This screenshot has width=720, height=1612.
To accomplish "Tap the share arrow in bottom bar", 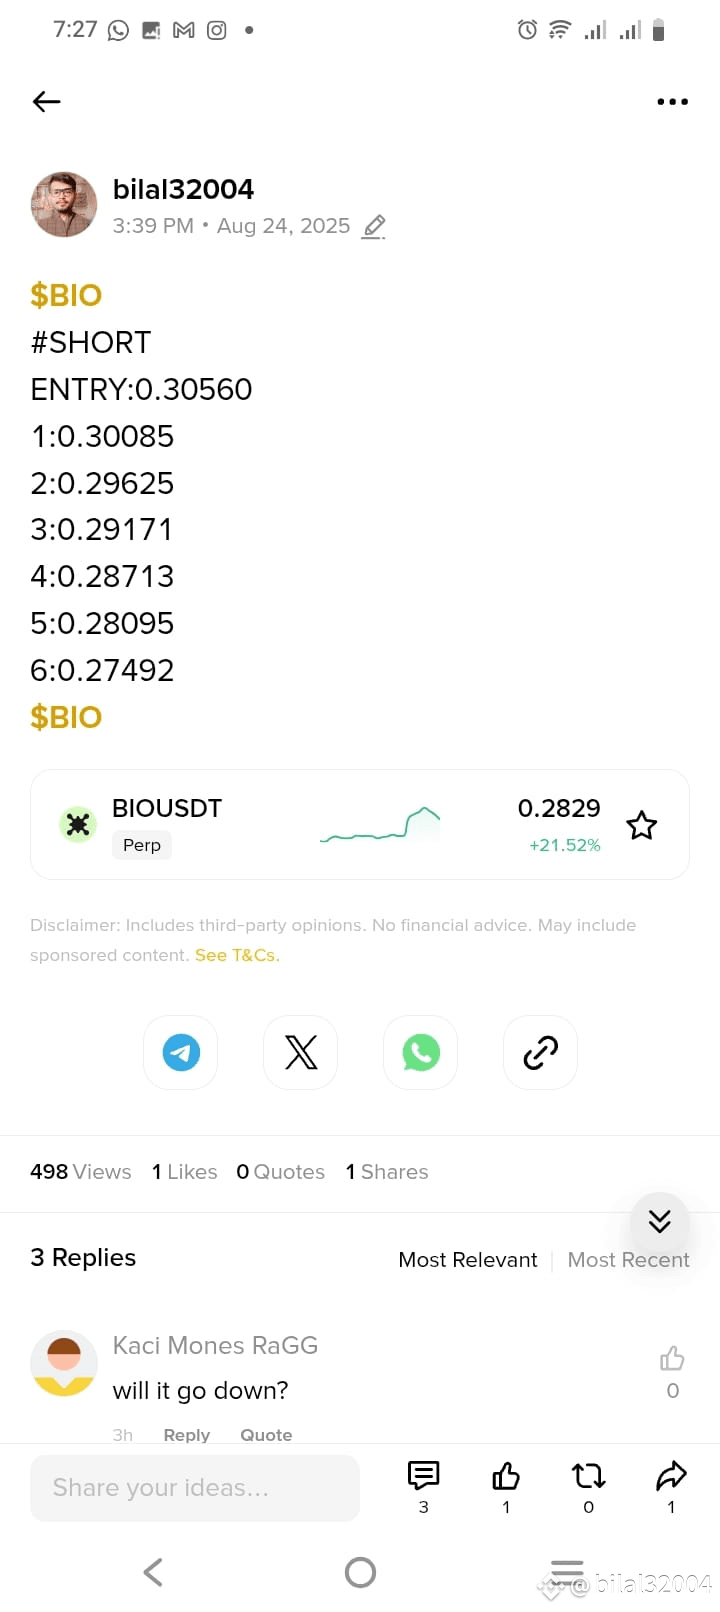I will tap(671, 1476).
